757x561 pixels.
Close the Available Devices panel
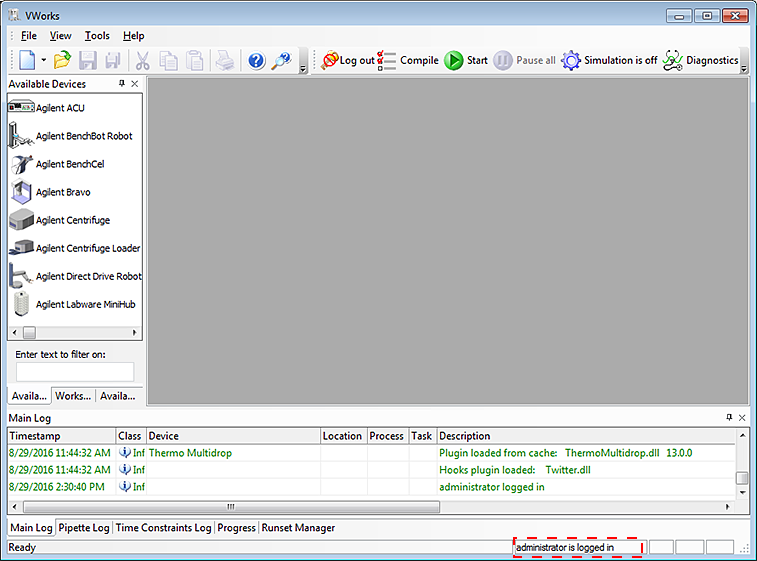pos(135,84)
